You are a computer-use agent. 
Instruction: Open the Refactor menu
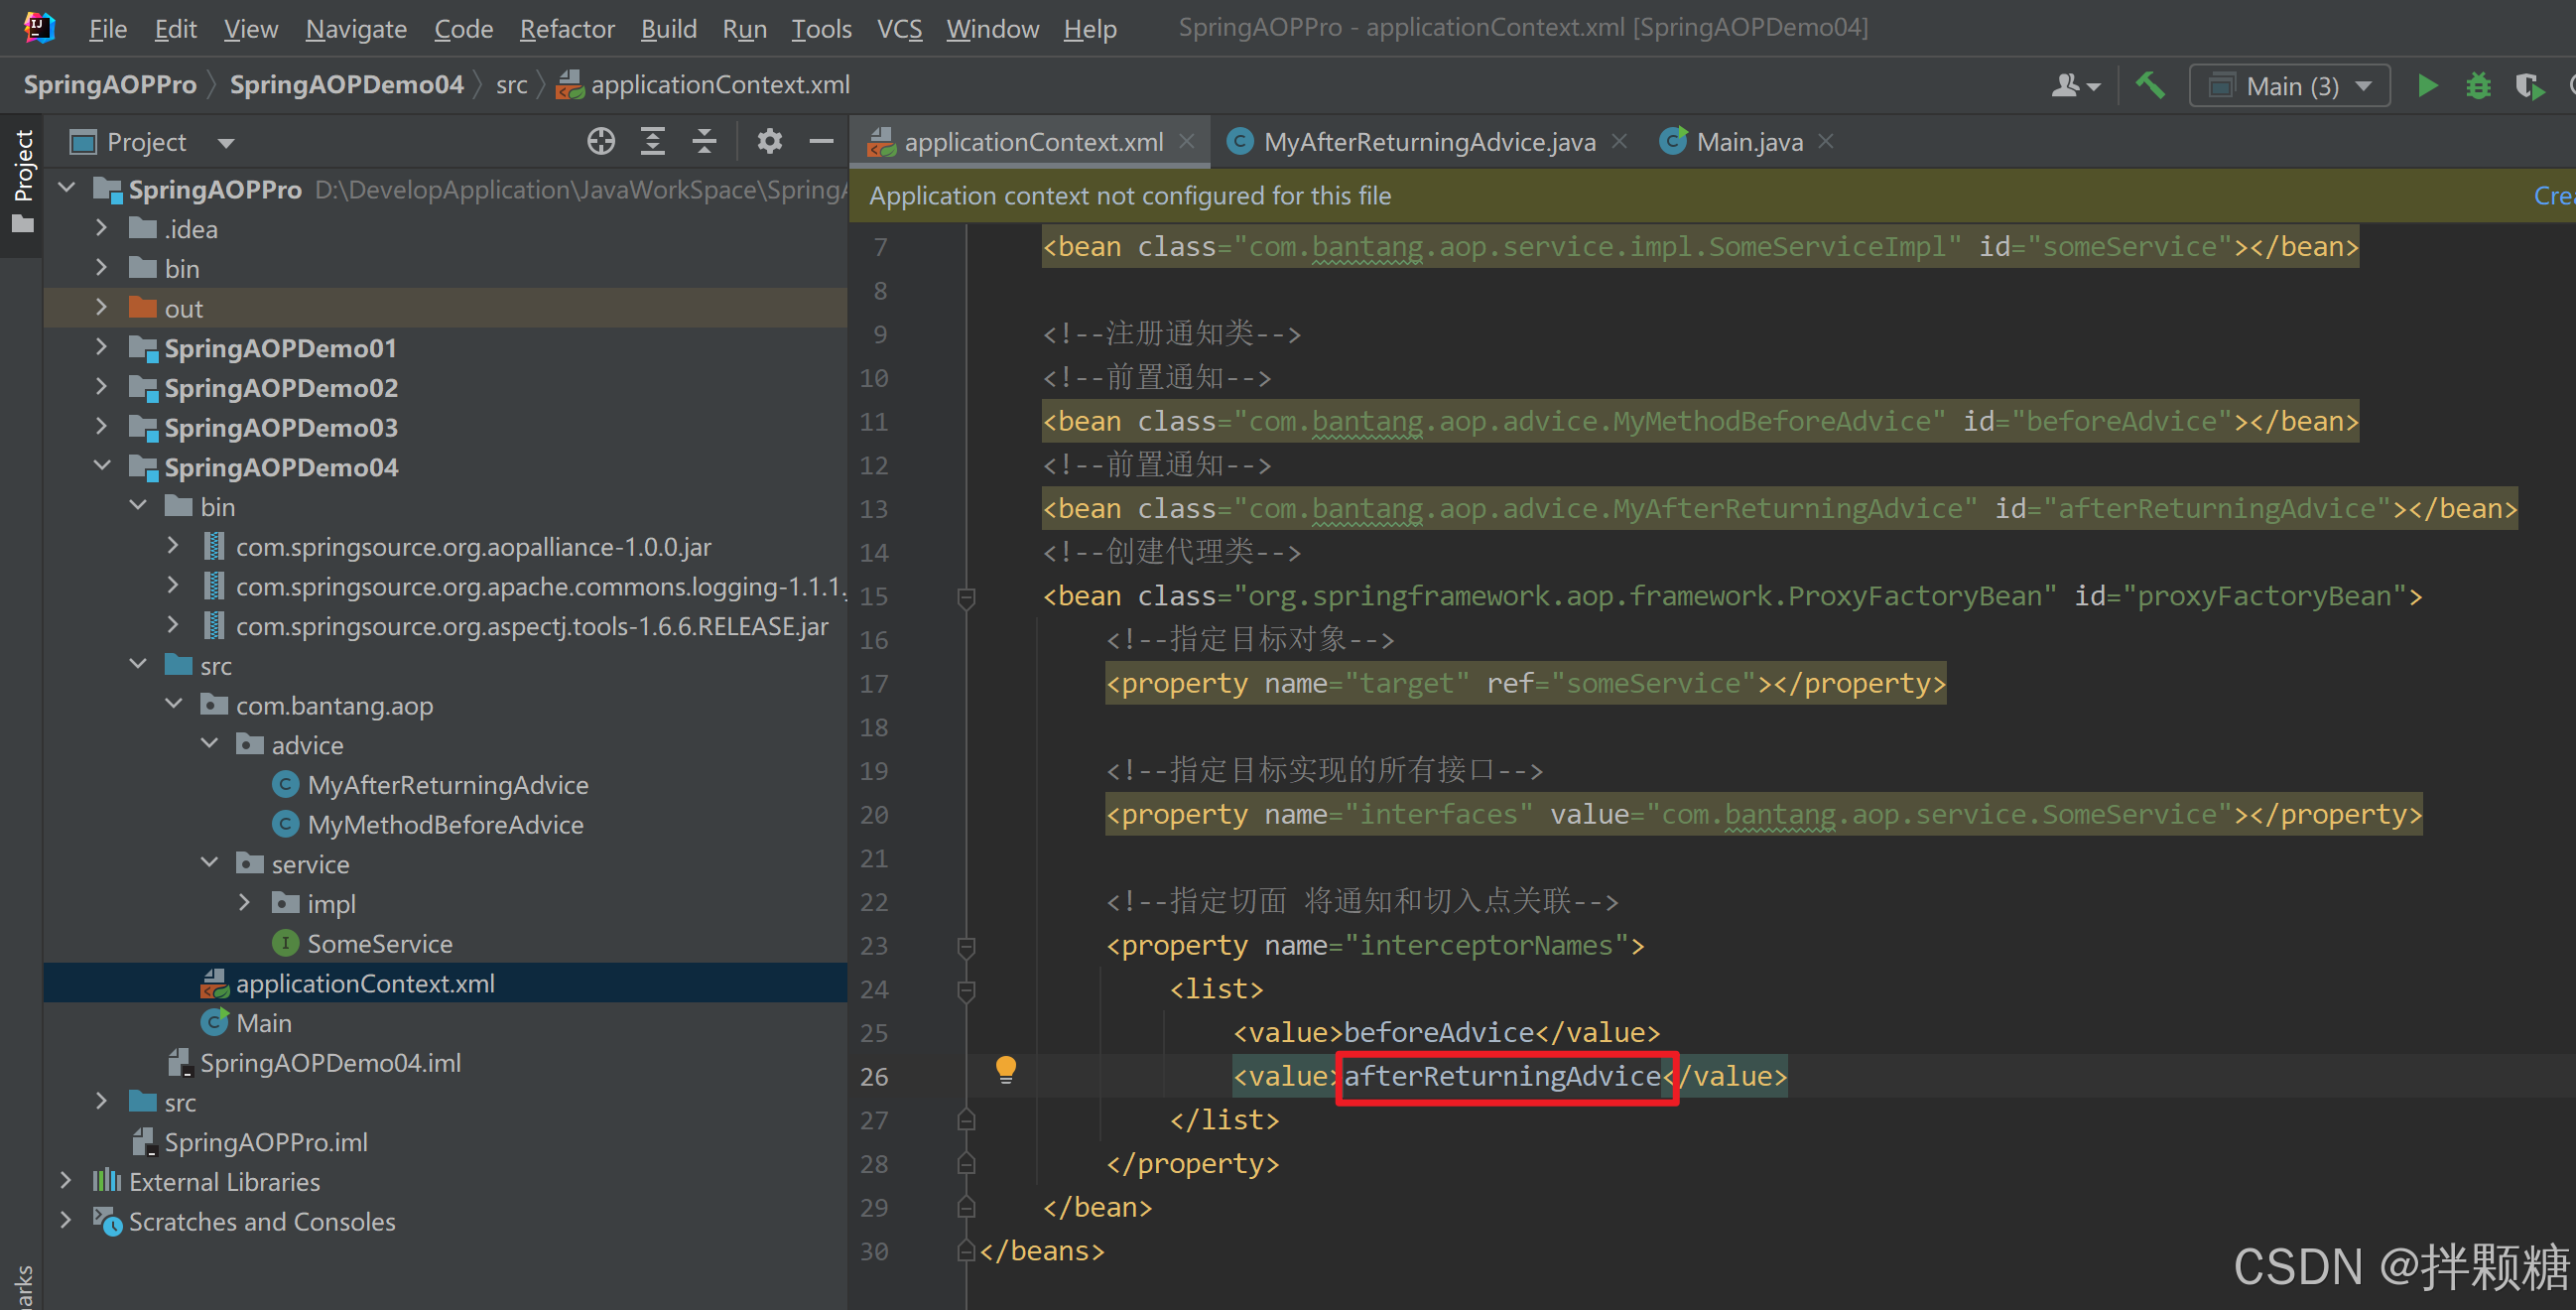pyautogui.click(x=567, y=29)
